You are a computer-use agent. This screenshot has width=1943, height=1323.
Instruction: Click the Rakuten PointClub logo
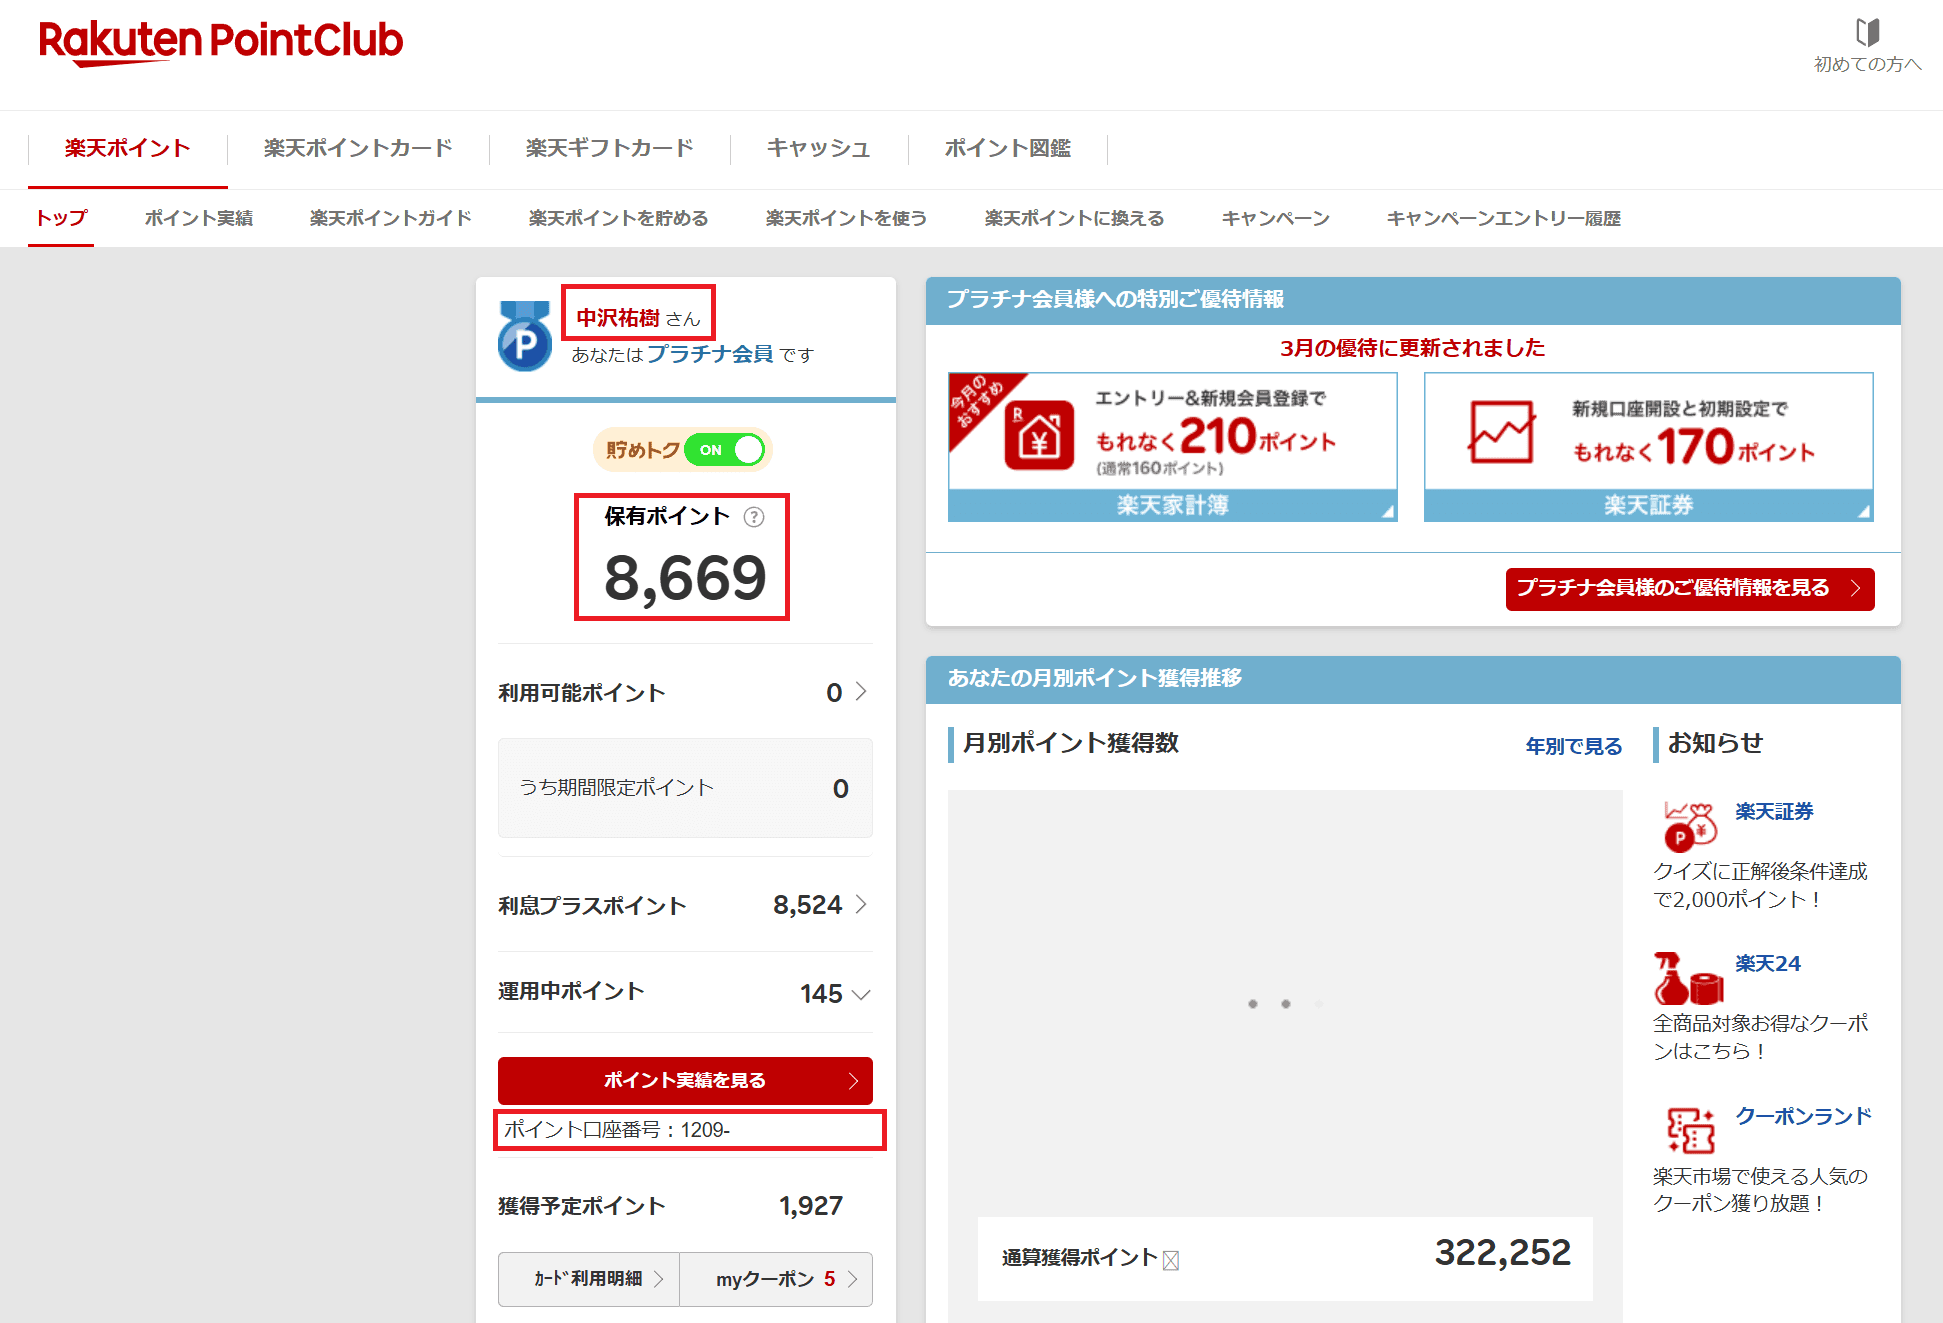tap(220, 40)
